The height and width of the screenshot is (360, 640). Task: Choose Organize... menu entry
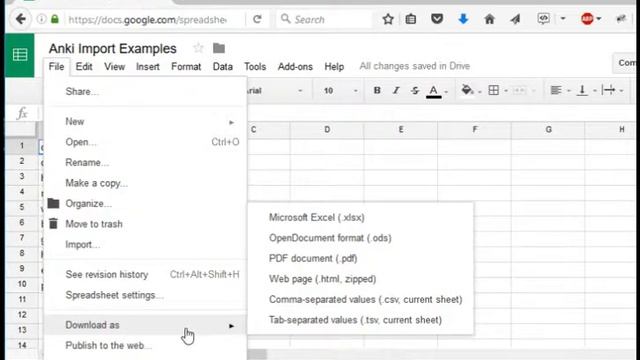coord(145,203)
